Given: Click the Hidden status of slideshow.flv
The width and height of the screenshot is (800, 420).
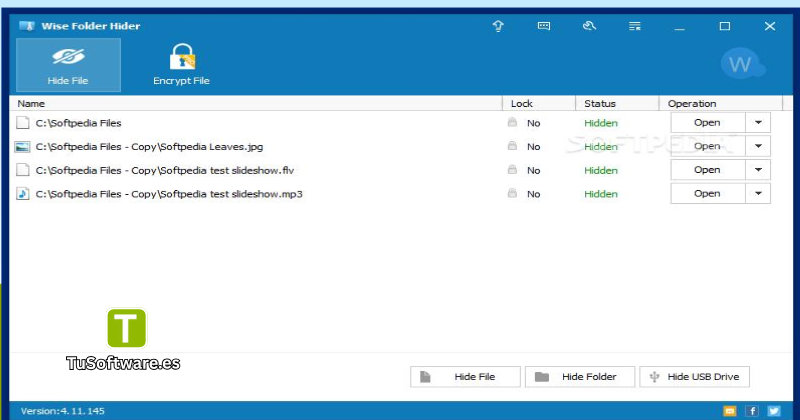Looking at the screenshot, I should 601,170.
